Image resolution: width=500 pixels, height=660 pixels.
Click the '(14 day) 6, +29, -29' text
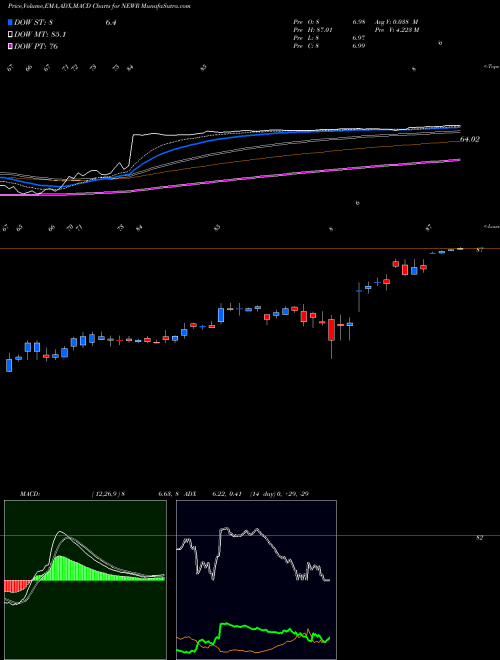279,494
